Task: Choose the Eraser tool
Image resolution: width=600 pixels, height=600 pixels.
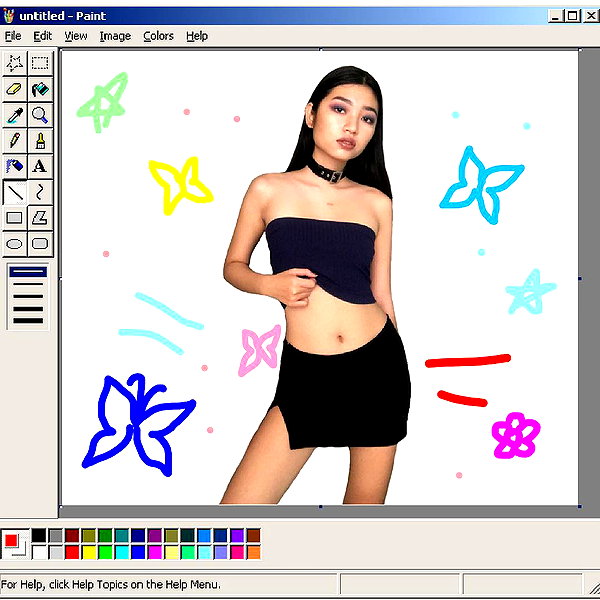Action: [15, 89]
